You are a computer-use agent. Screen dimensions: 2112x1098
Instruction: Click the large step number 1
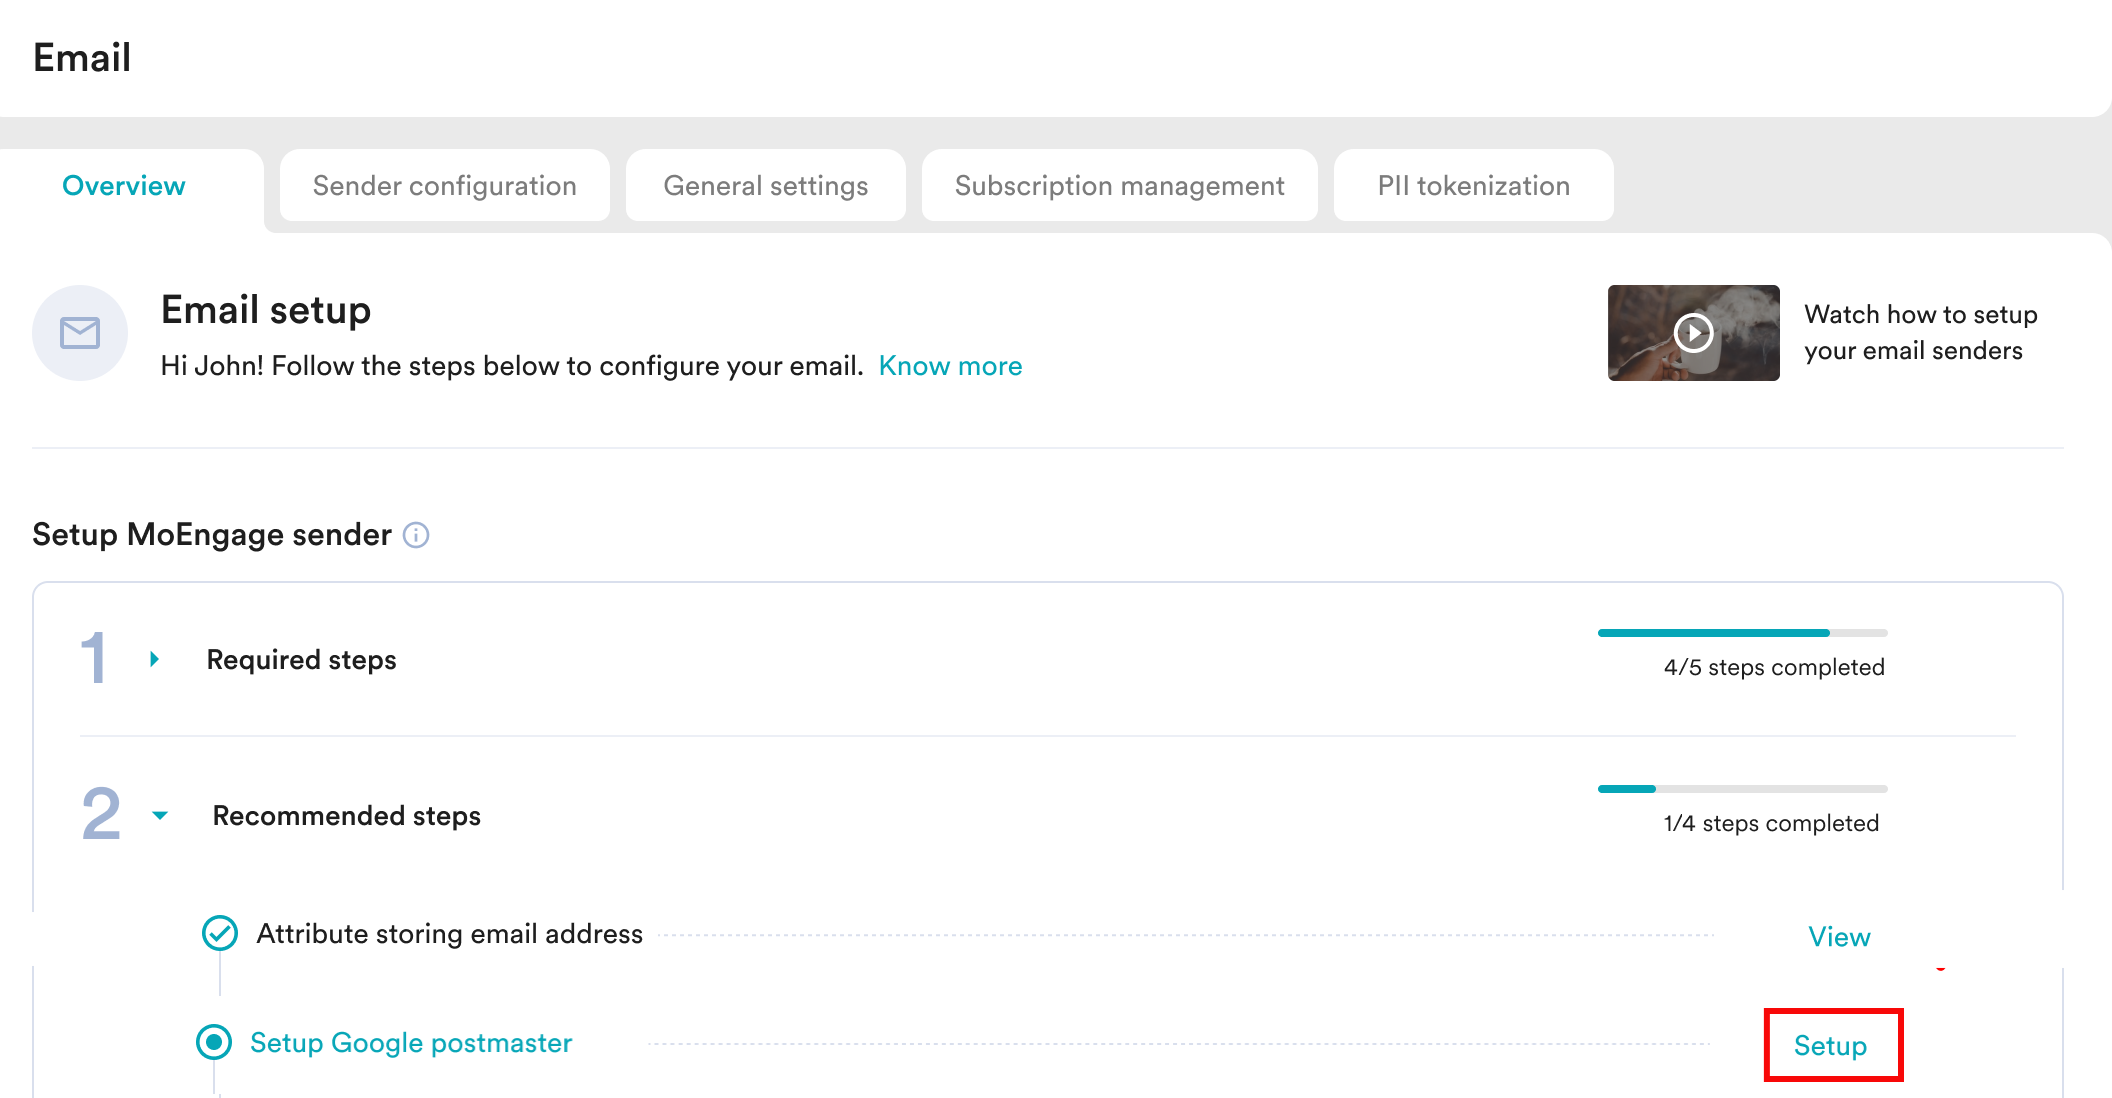(x=94, y=658)
